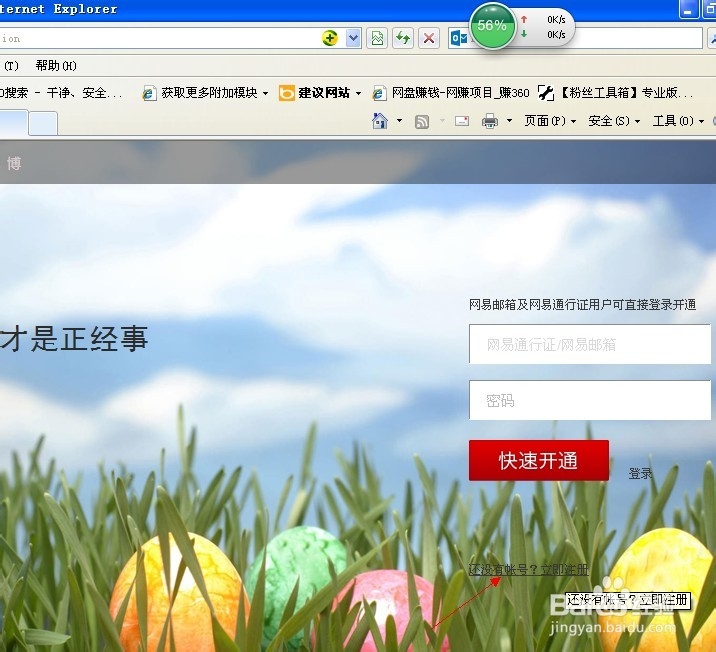Click the address bar URL field

tap(159, 38)
